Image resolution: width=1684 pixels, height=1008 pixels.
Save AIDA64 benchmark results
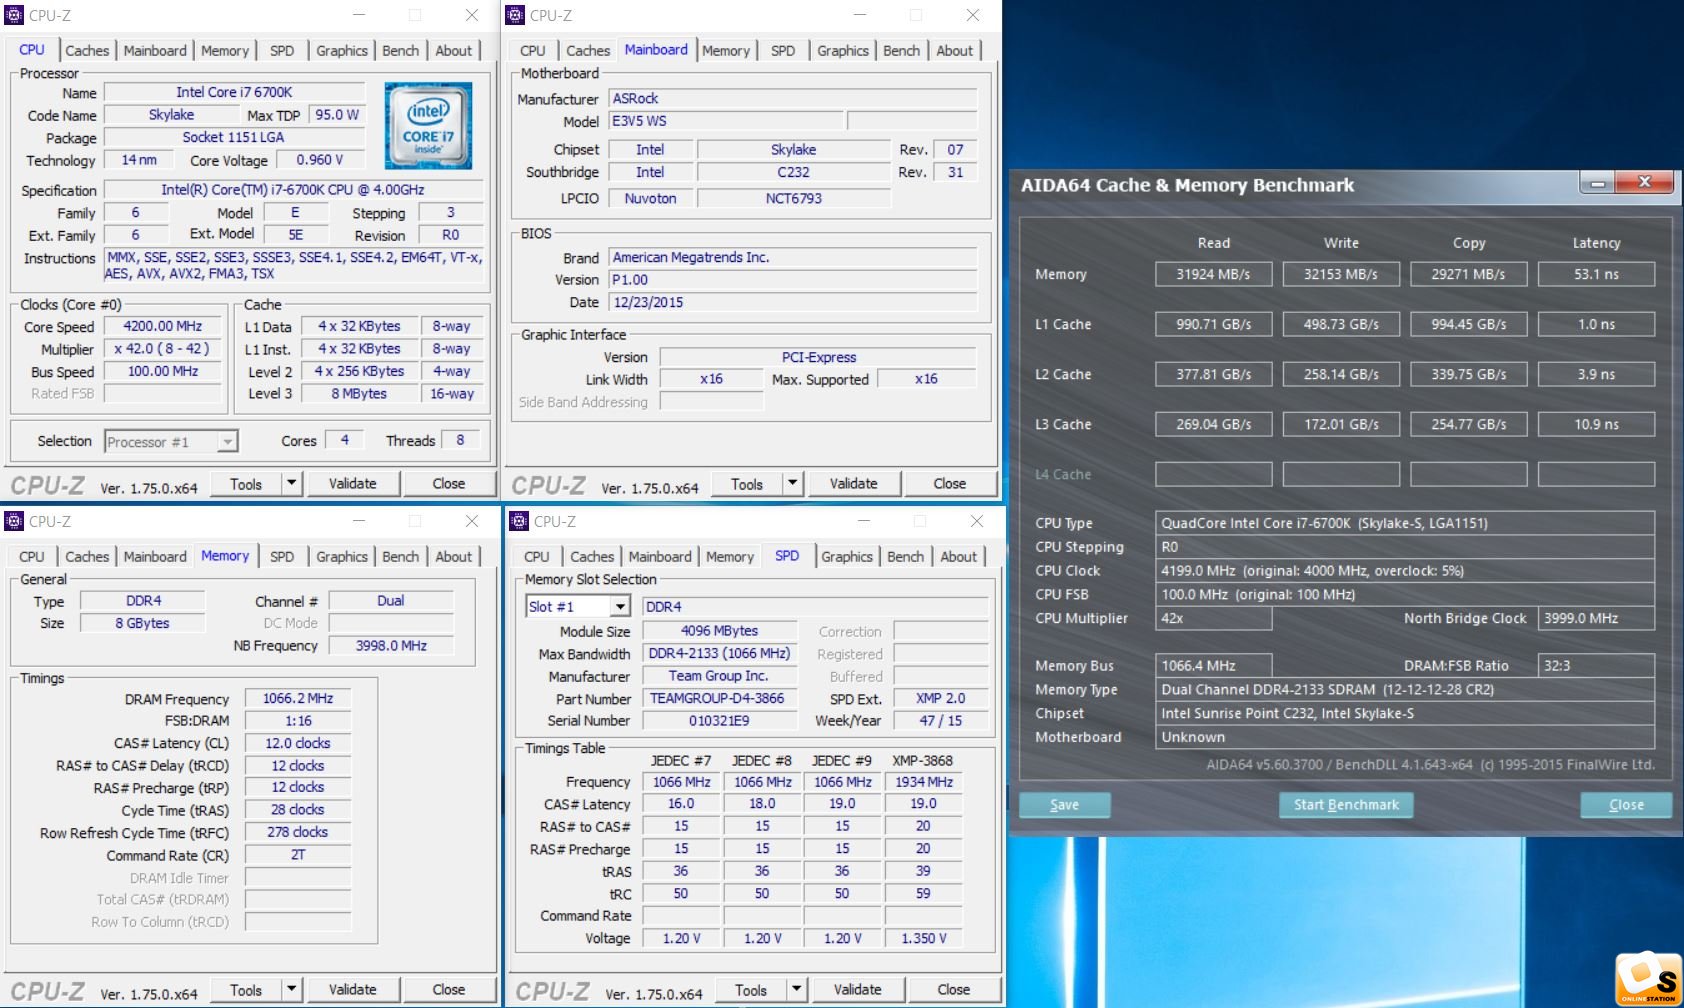point(1064,805)
